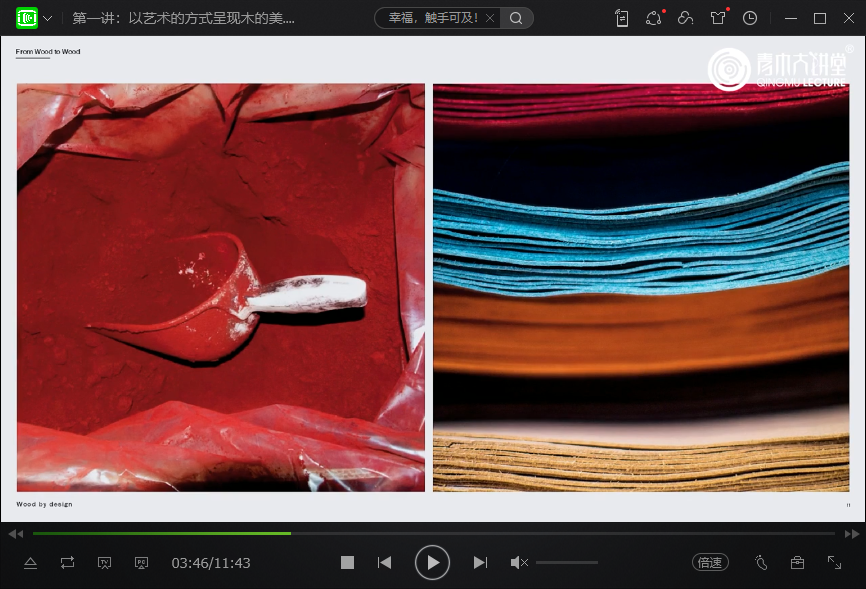The height and width of the screenshot is (589, 866).
Task: Expand the dropdown arrow beside the logo
Action: pos(48,18)
